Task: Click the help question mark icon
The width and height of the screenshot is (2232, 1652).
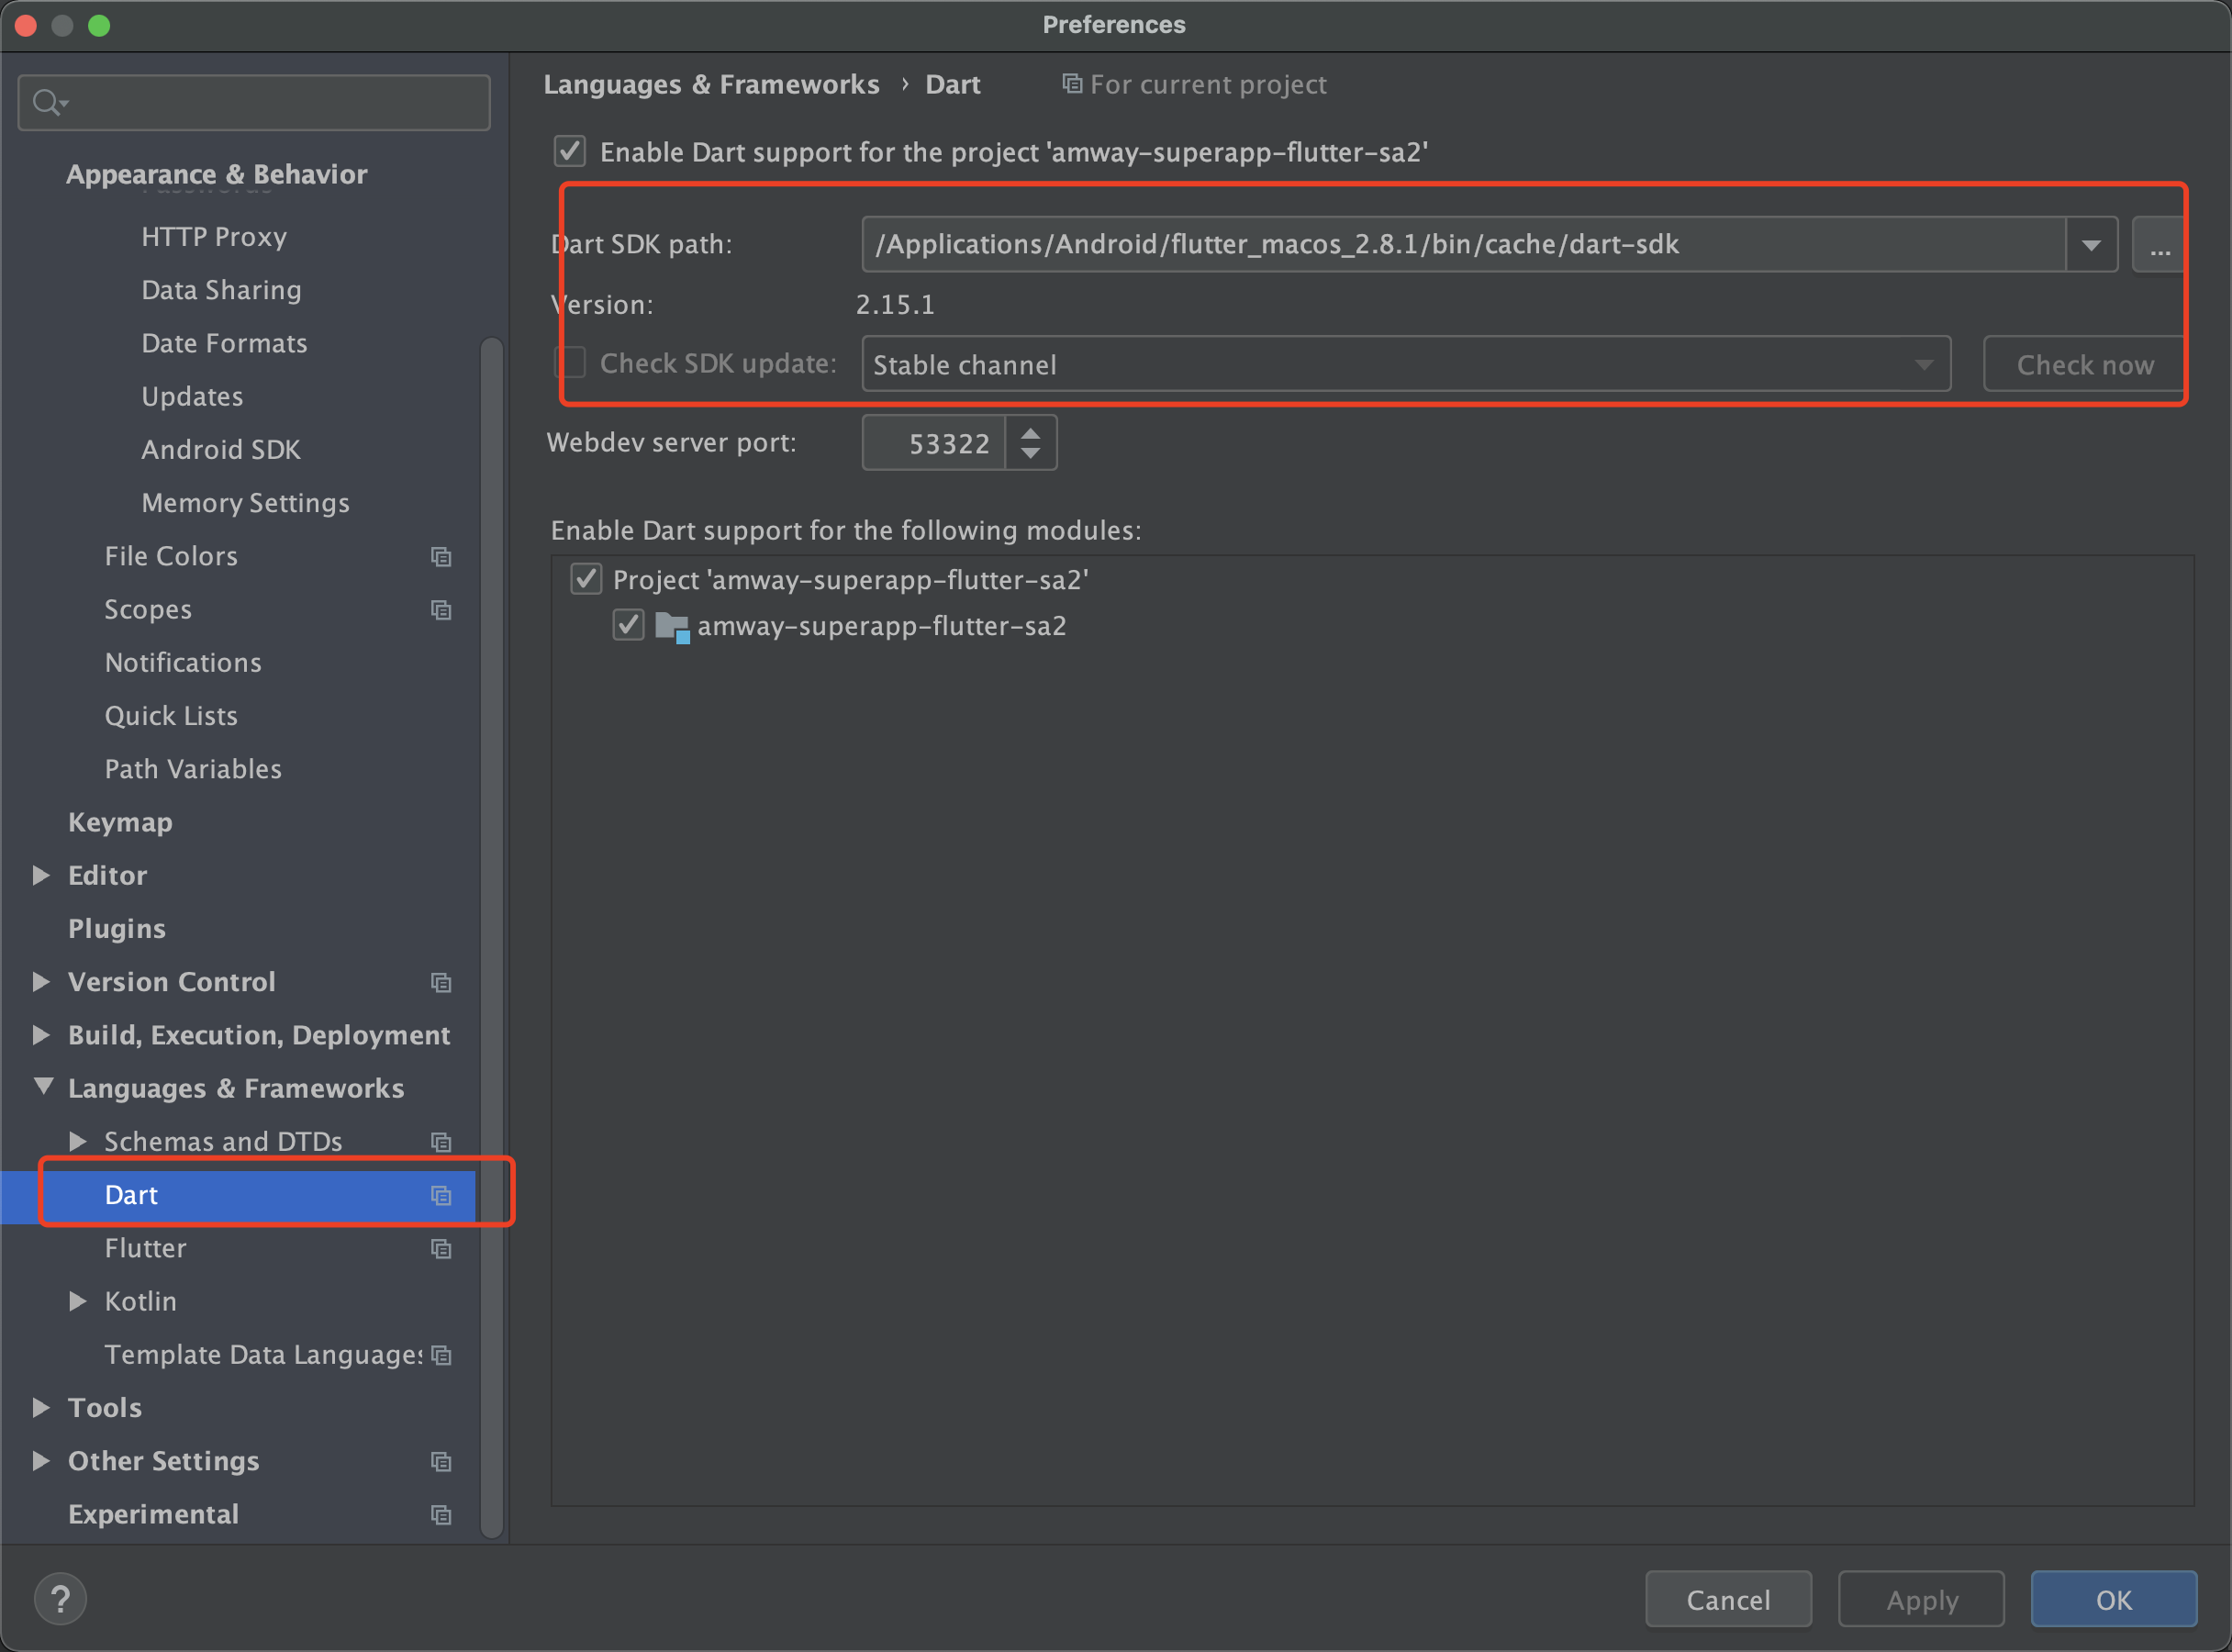Action: click(x=60, y=1599)
